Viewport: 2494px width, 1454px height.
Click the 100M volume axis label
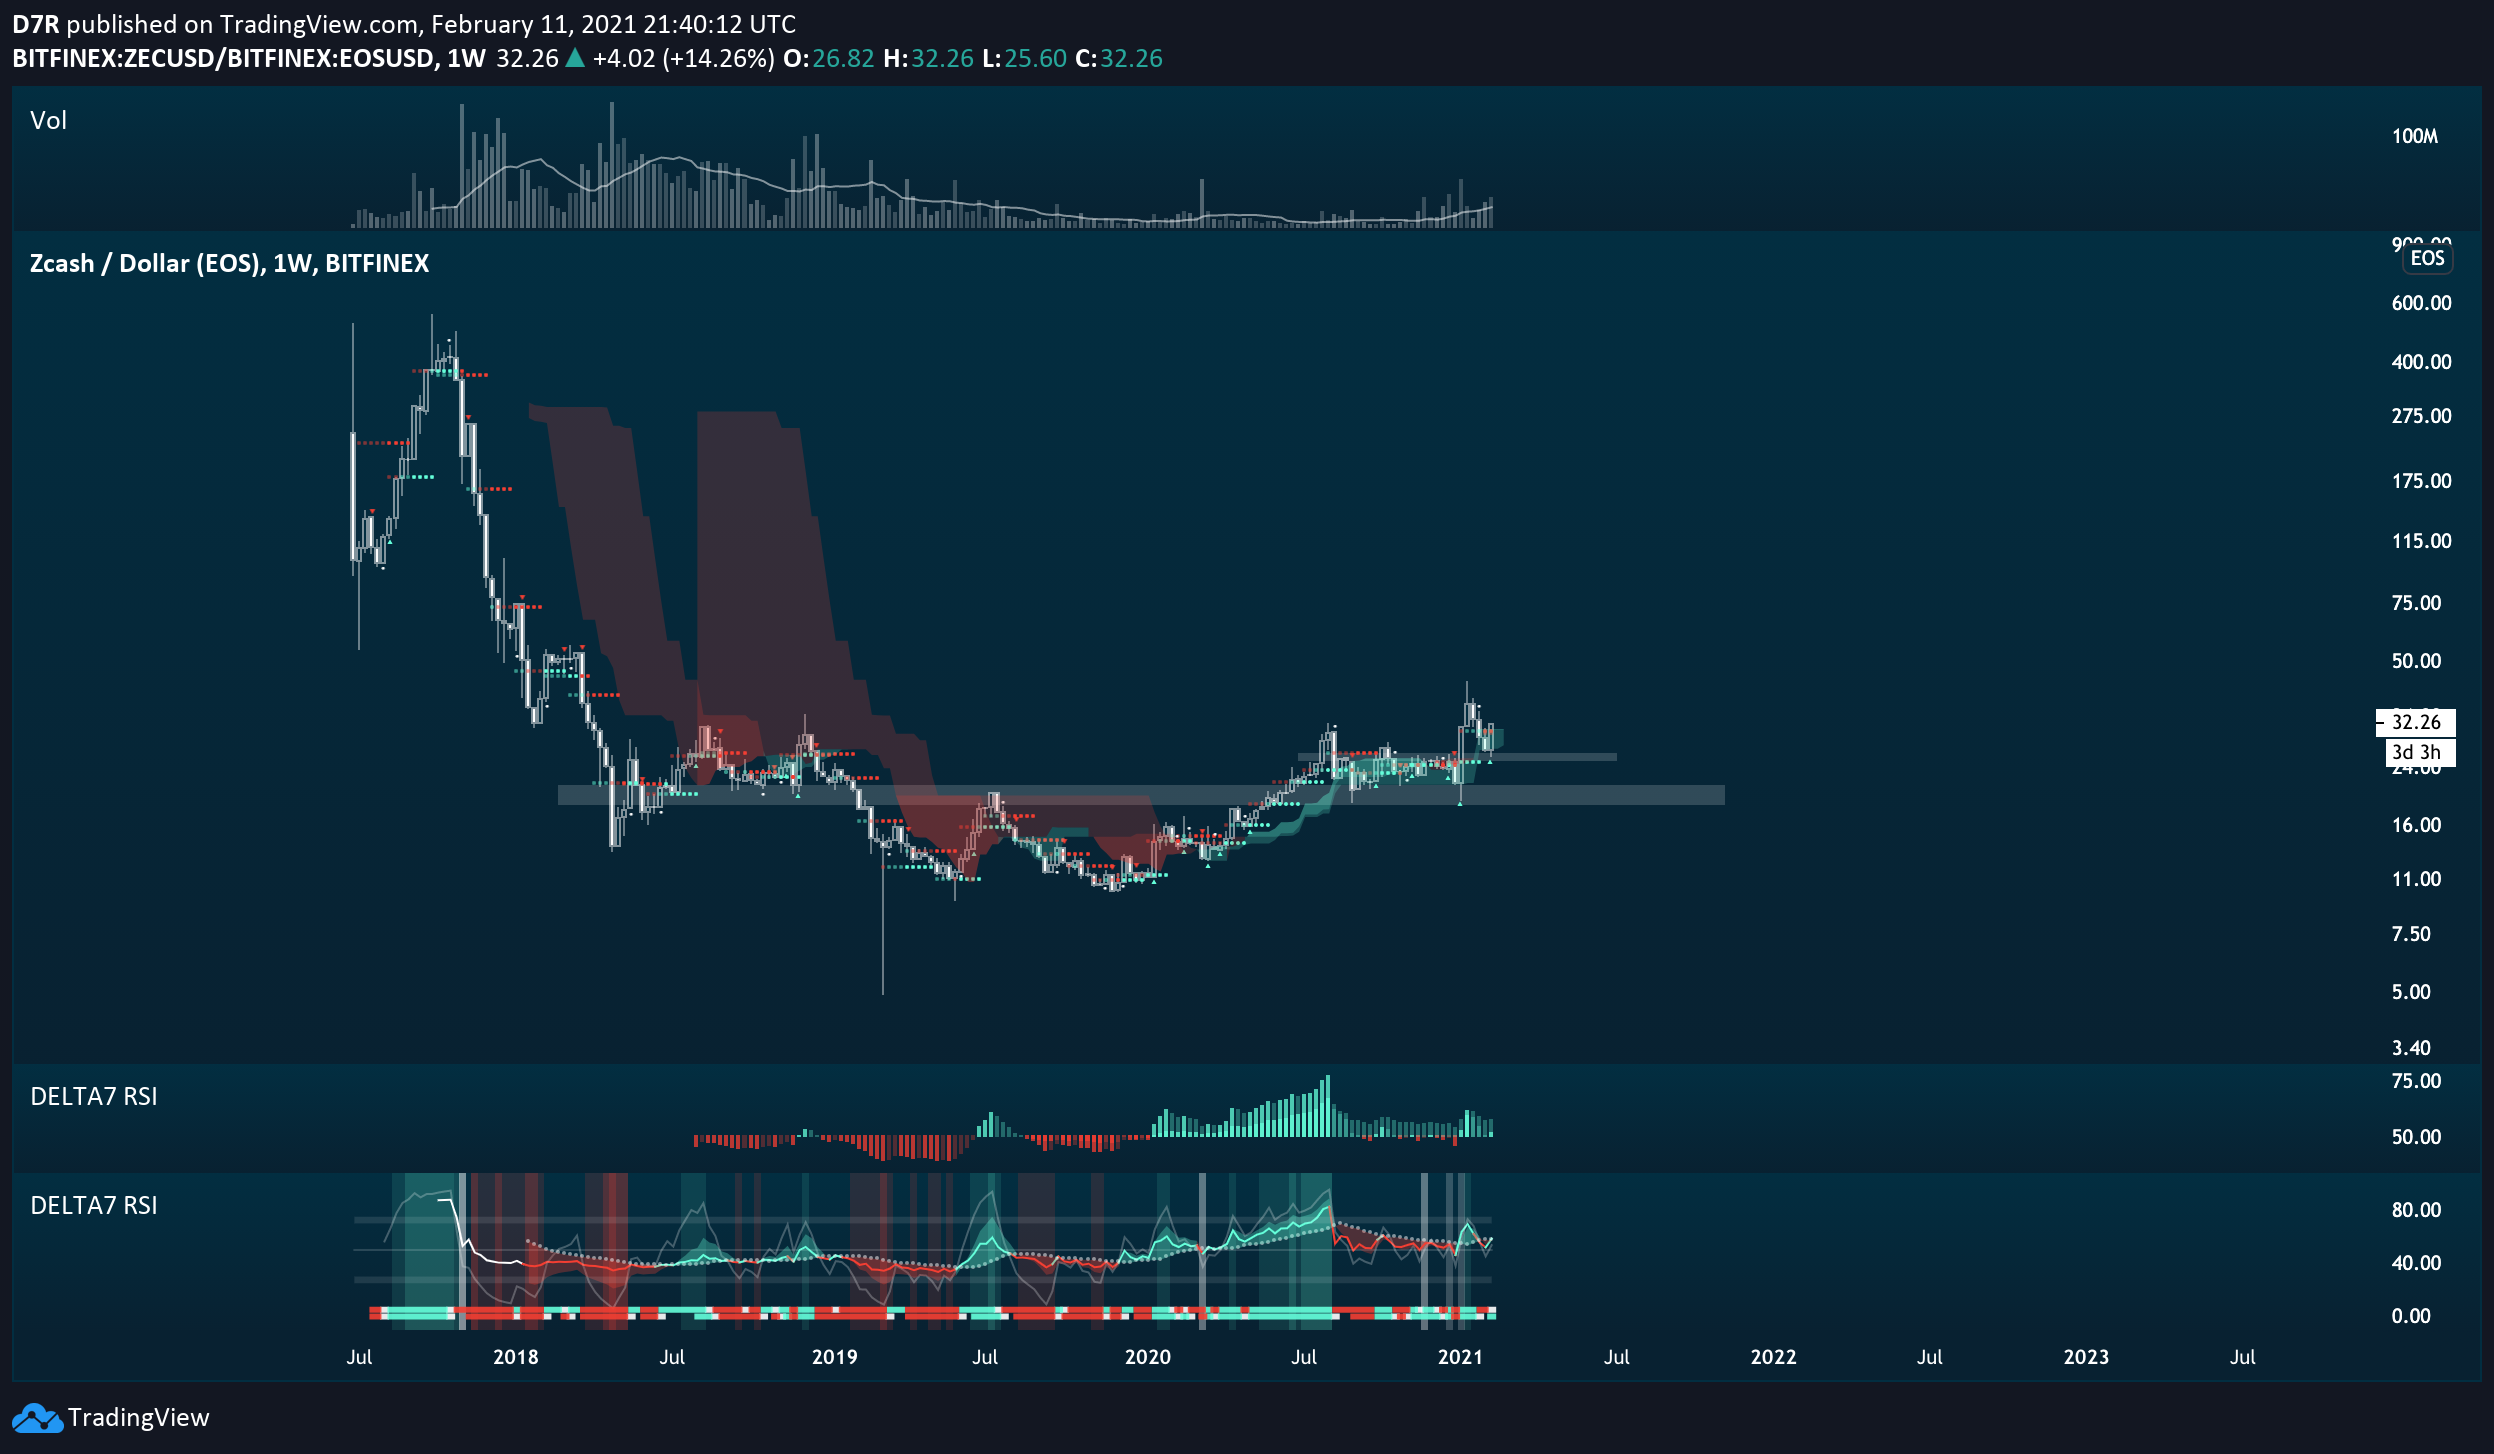point(2415,136)
